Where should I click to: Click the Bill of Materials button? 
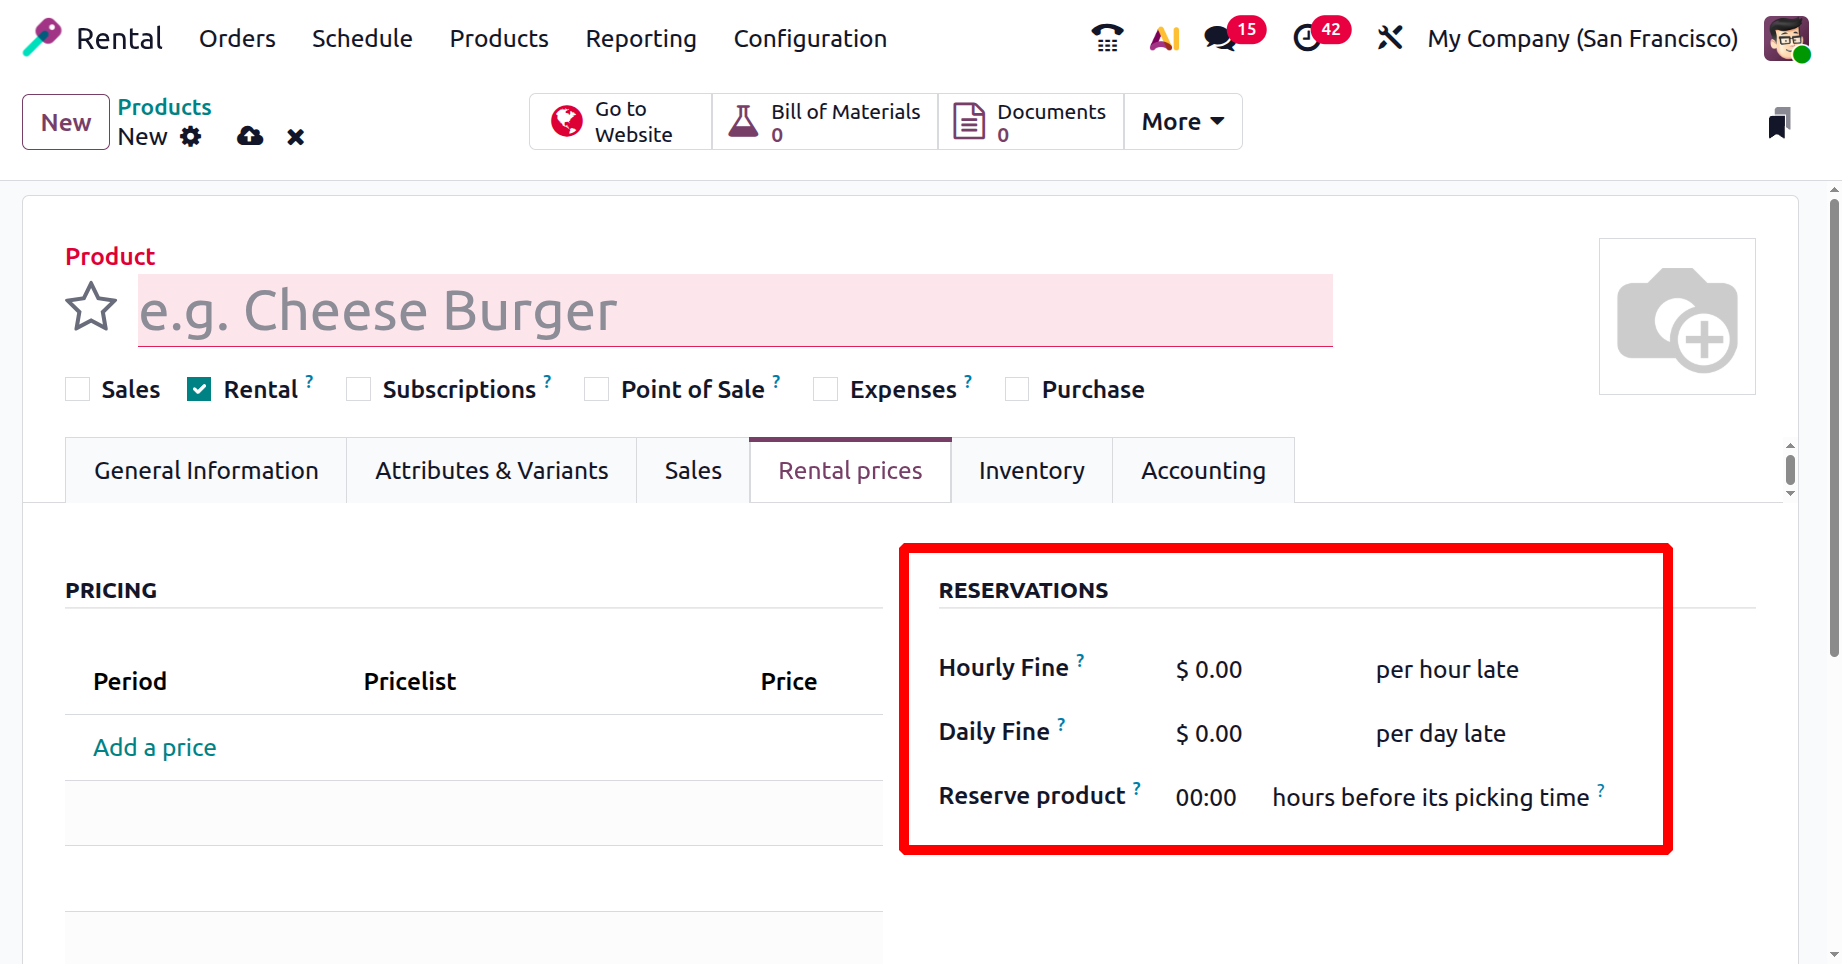click(824, 121)
